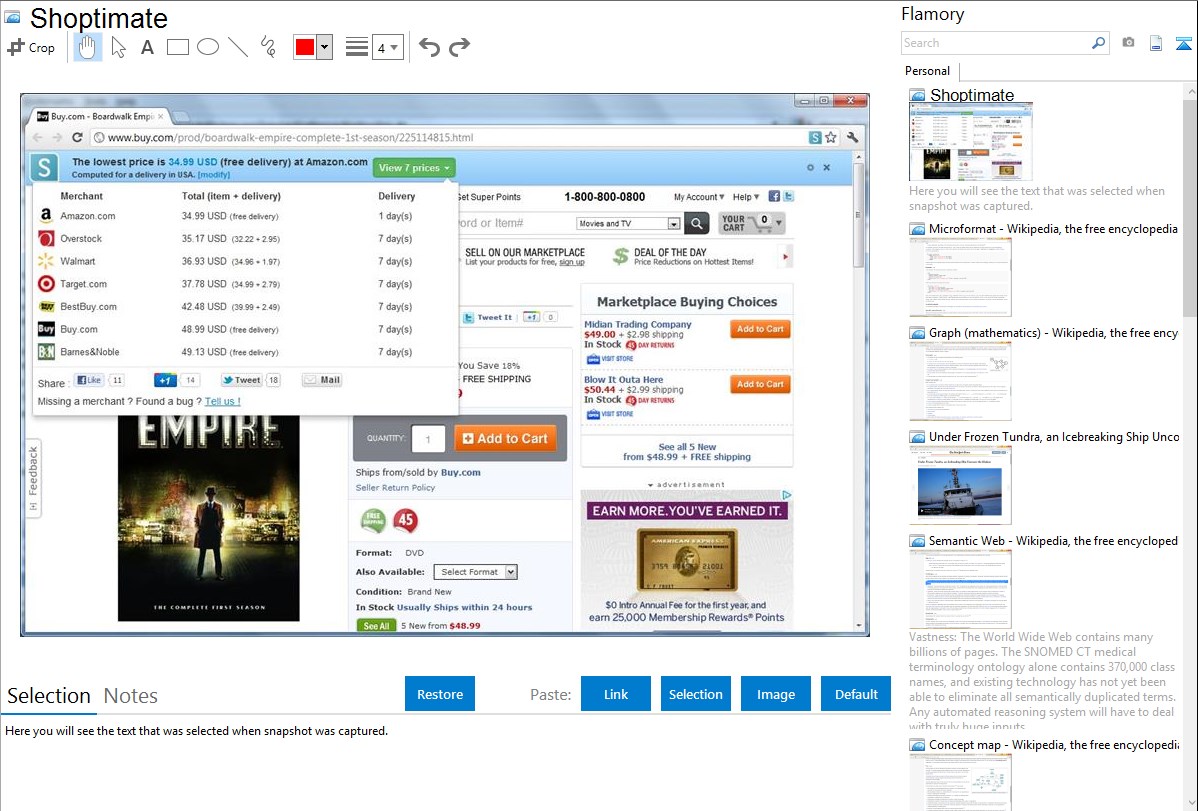The width and height of the screenshot is (1198, 811).
Task: Click the icon next to Microformat snapshot
Action: tap(917, 229)
